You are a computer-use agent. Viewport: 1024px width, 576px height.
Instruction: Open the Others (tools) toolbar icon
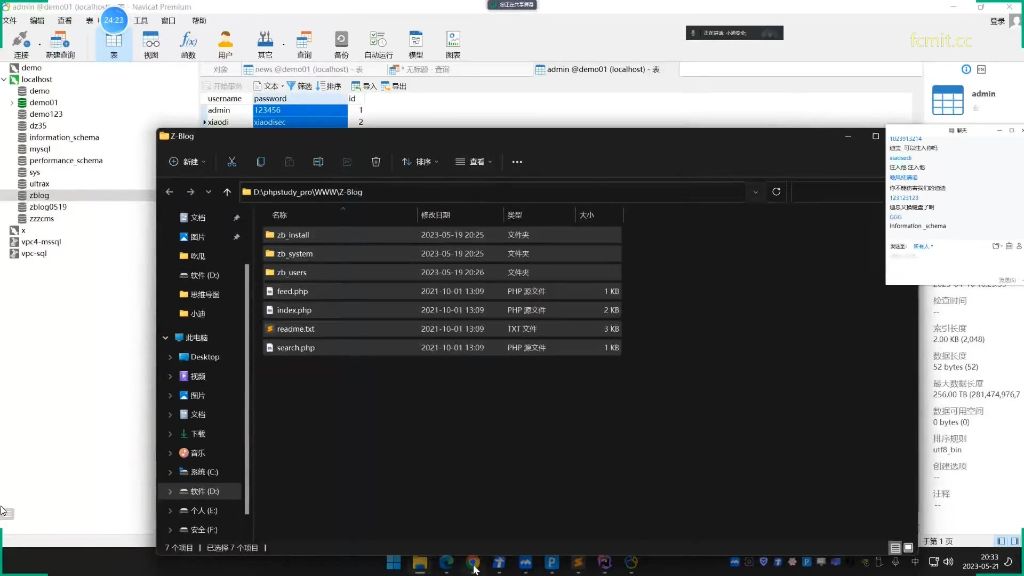pyautogui.click(x=264, y=44)
